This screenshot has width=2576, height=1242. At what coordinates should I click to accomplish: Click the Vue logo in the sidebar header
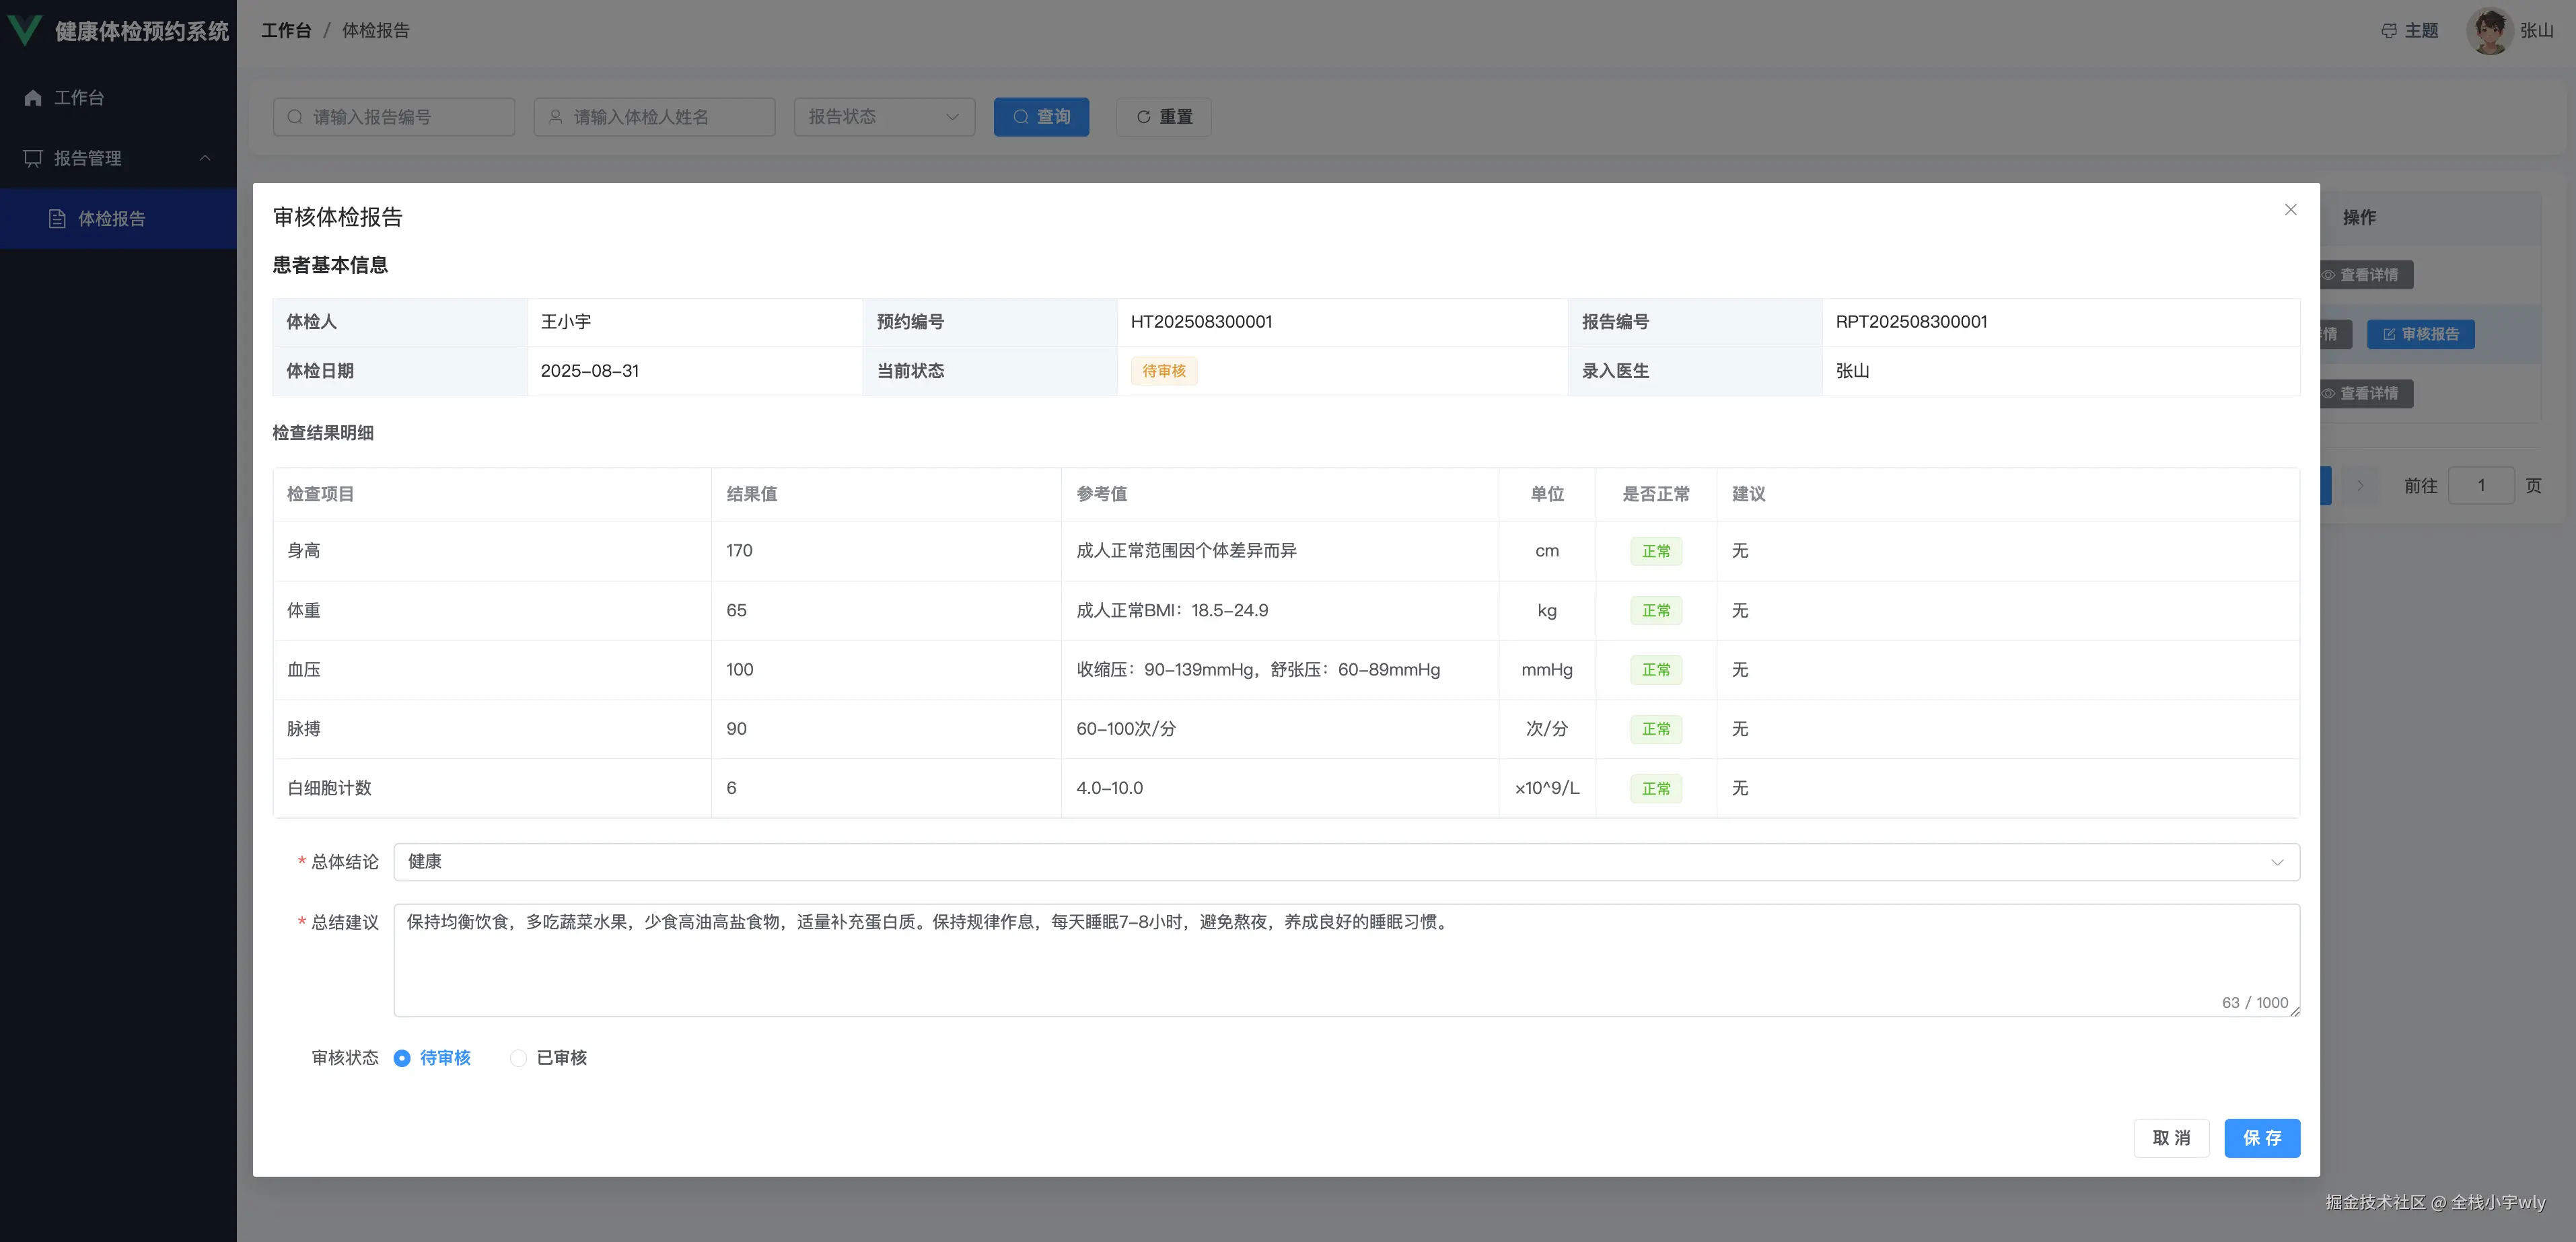(24, 30)
